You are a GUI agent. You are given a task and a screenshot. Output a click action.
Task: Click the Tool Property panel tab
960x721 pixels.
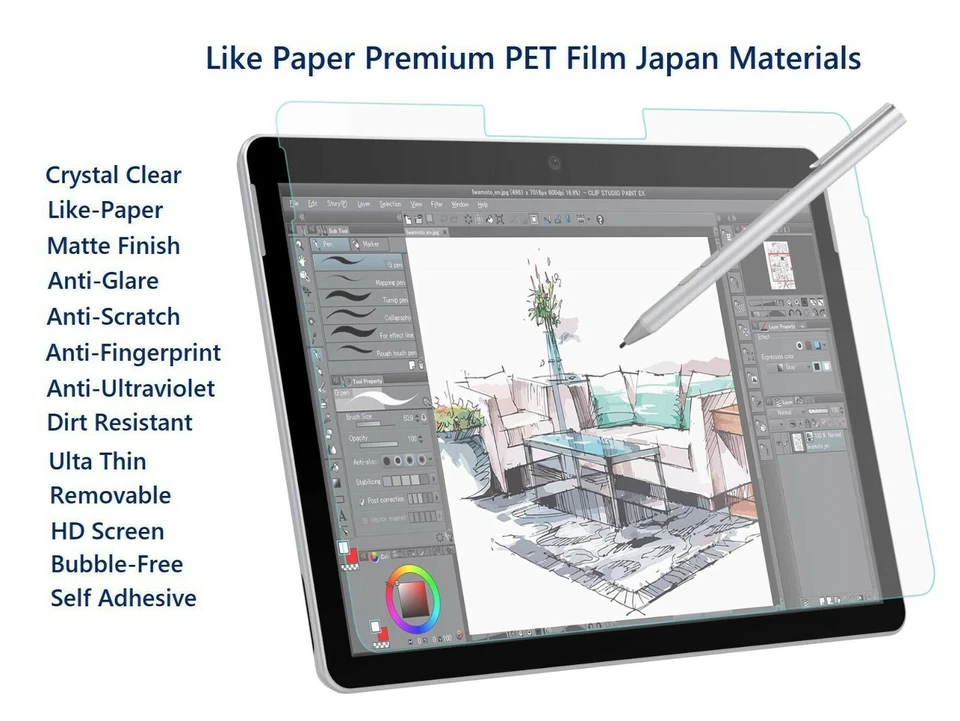[369, 379]
